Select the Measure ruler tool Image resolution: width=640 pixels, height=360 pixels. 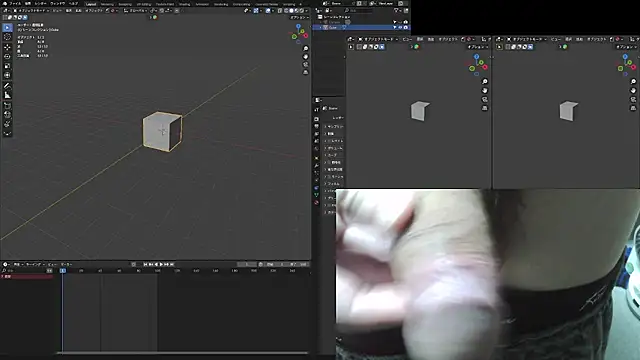[x=7, y=95]
